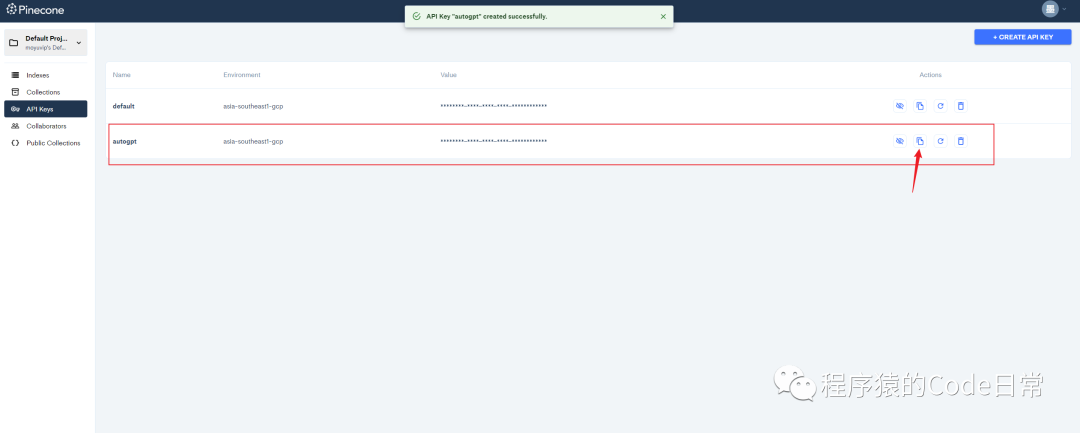Image resolution: width=1080 pixels, height=433 pixels.
Task: Click the Value column header
Action: point(448,74)
